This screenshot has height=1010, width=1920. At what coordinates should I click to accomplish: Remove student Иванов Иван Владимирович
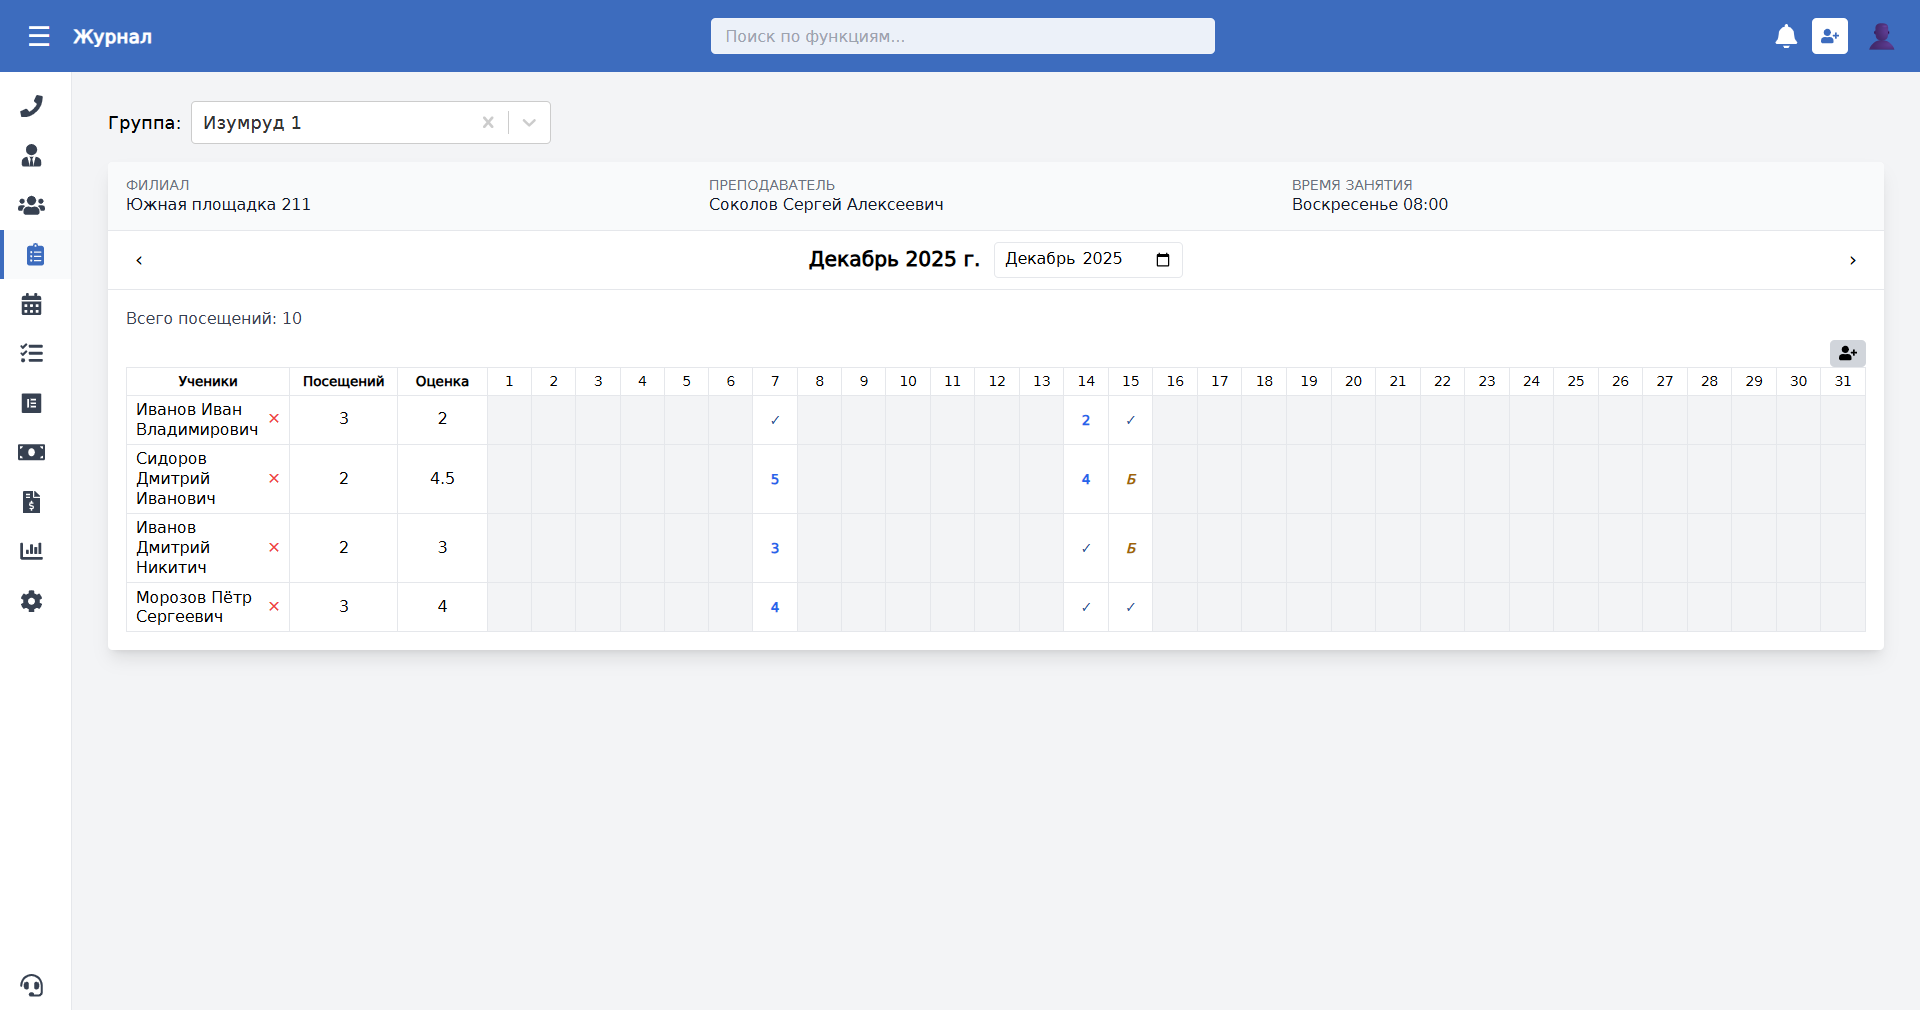tap(274, 419)
